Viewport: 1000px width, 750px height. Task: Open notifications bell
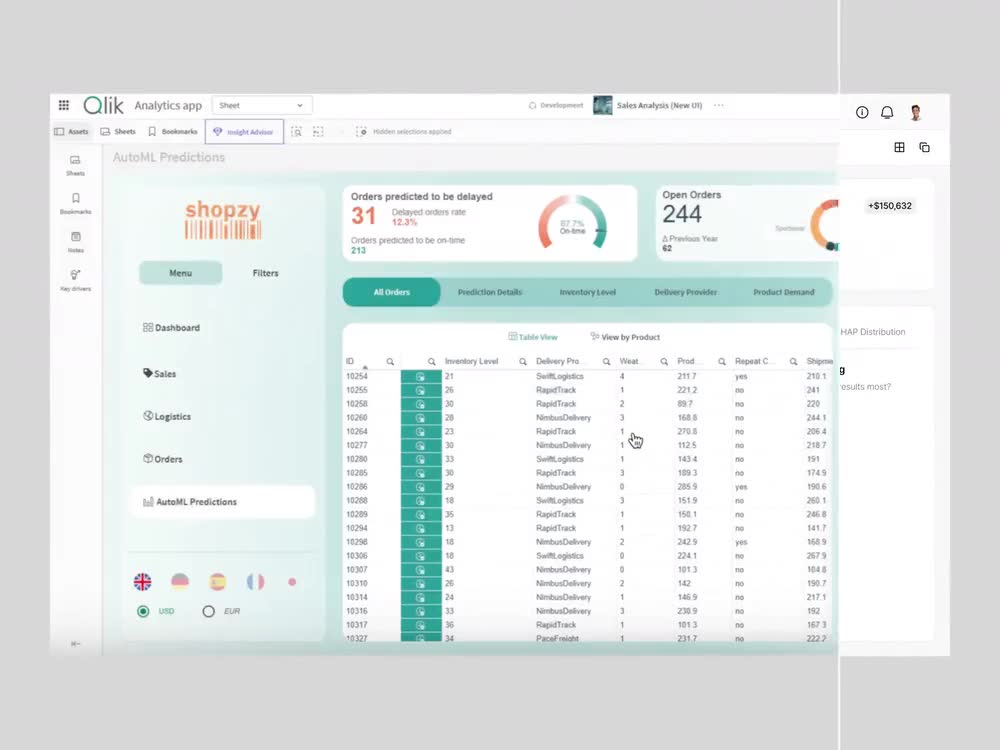(x=887, y=112)
